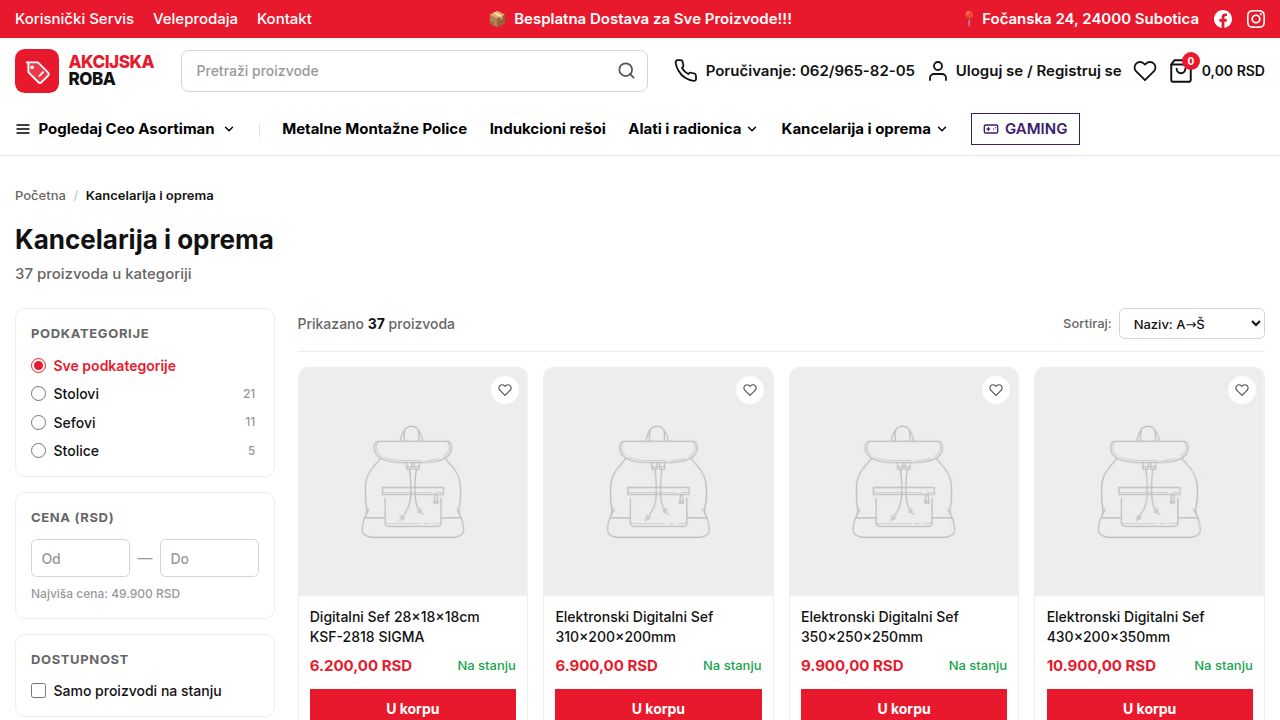Screen dimensions: 1280x720
Task: Open the wishlist heart in header
Action: [1145, 71]
